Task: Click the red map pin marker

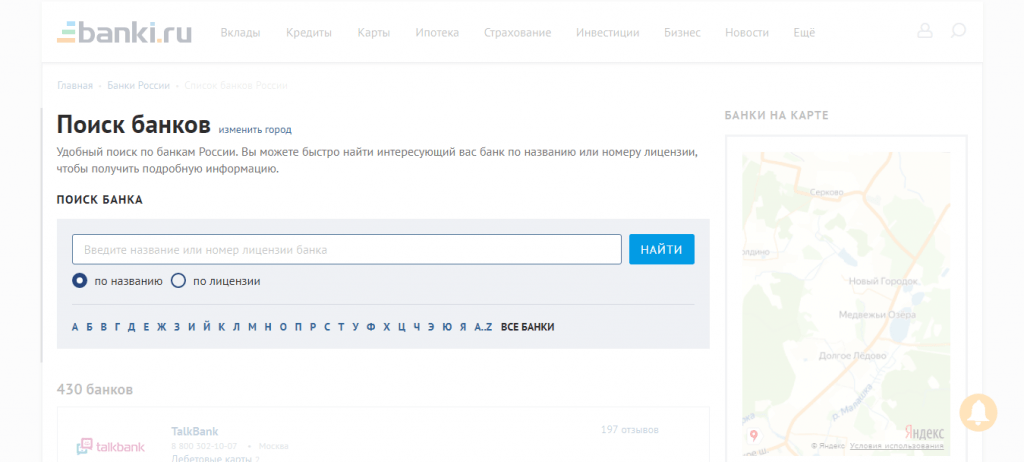Action: pyautogui.click(x=753, y=436)
